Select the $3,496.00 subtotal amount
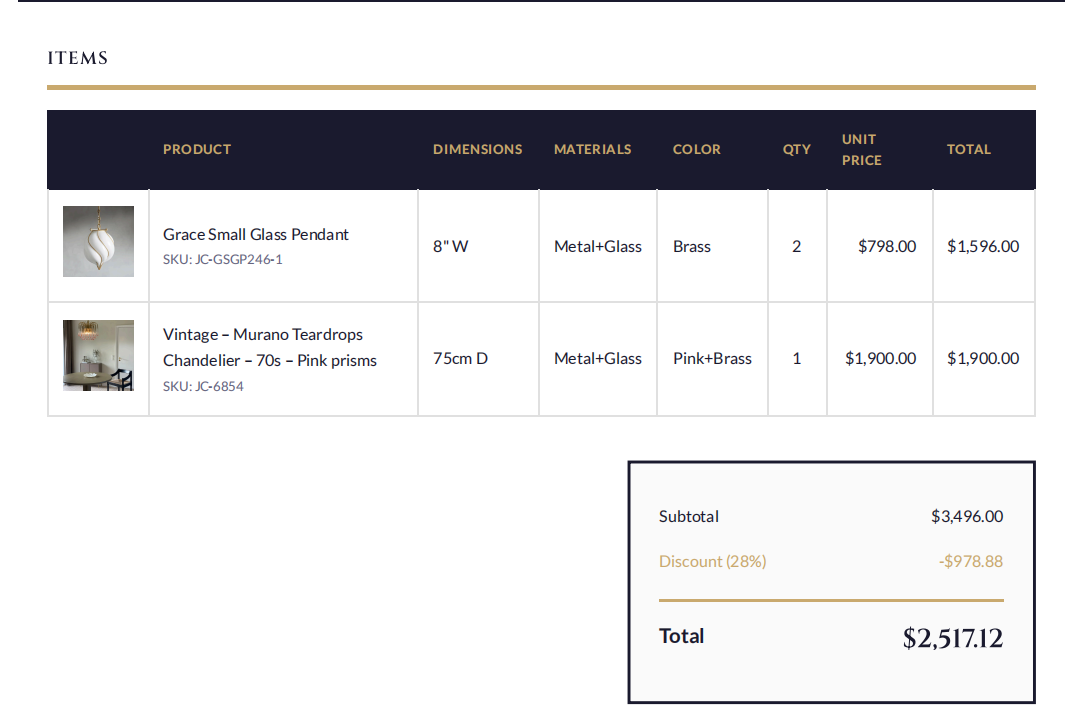1080x727 pixels. [967, 516]
